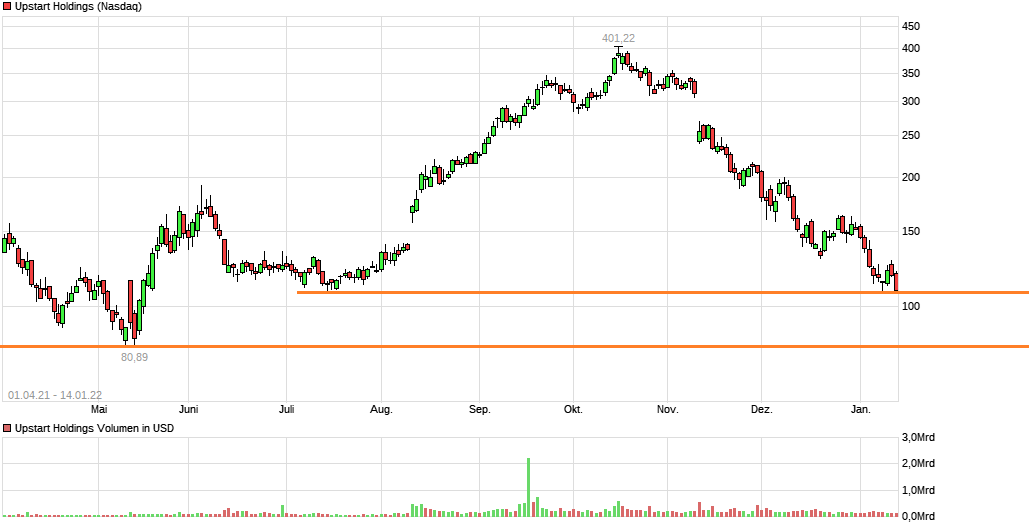Click the 'Nov.' month label
Image resolution: width=1029 pixels, height=526 pixels.
pos(667,410)
